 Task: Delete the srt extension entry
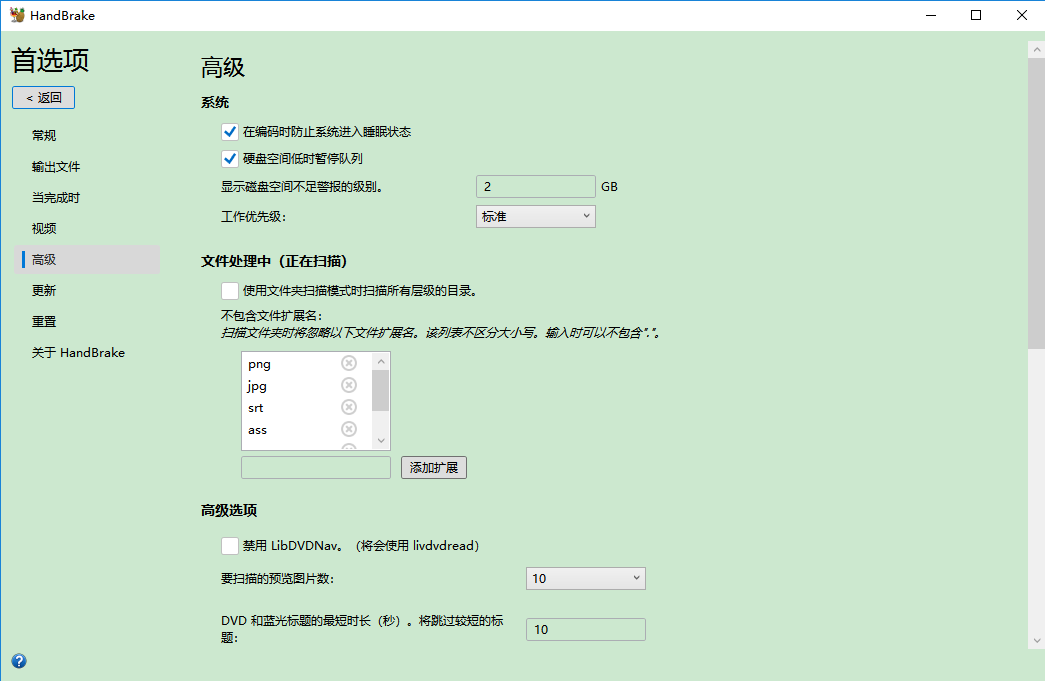pyautogui.click(x=348, y=407)
